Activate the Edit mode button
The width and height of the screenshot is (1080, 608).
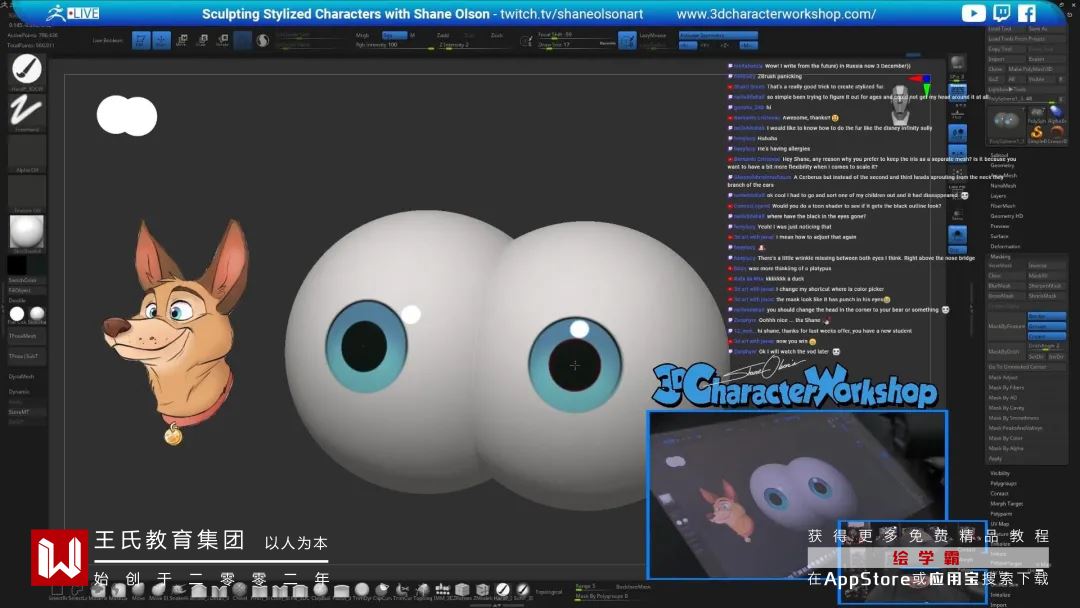pos(141,41)
